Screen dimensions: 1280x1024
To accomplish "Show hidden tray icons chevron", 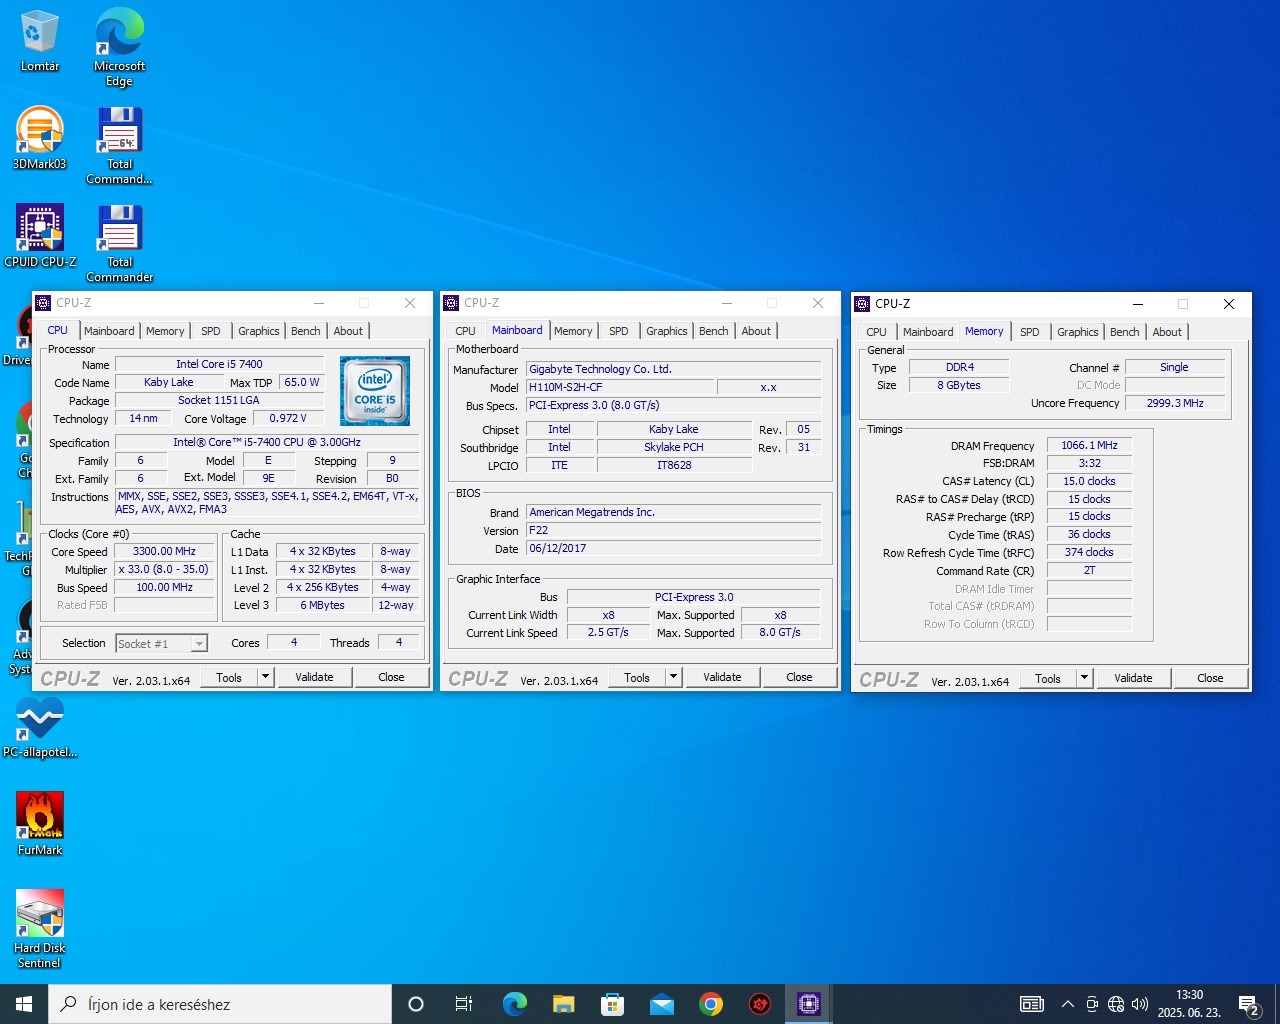I will (x=1068, y=1004).
